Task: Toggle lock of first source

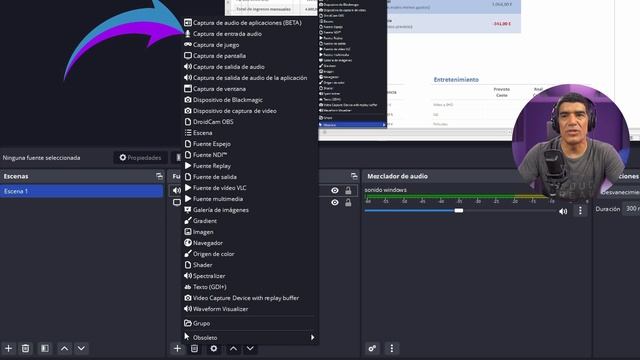Action: 348,190
